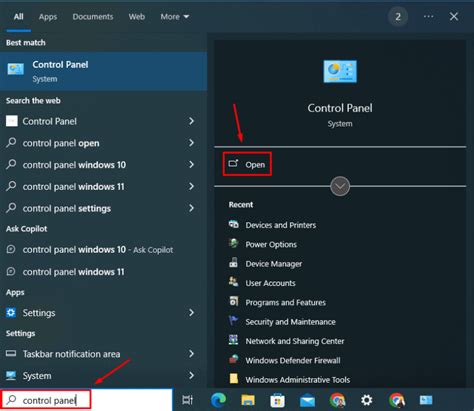
Task: Click the rewards badge showing 2
Action: pyautogui.click(x=398, y=17)
